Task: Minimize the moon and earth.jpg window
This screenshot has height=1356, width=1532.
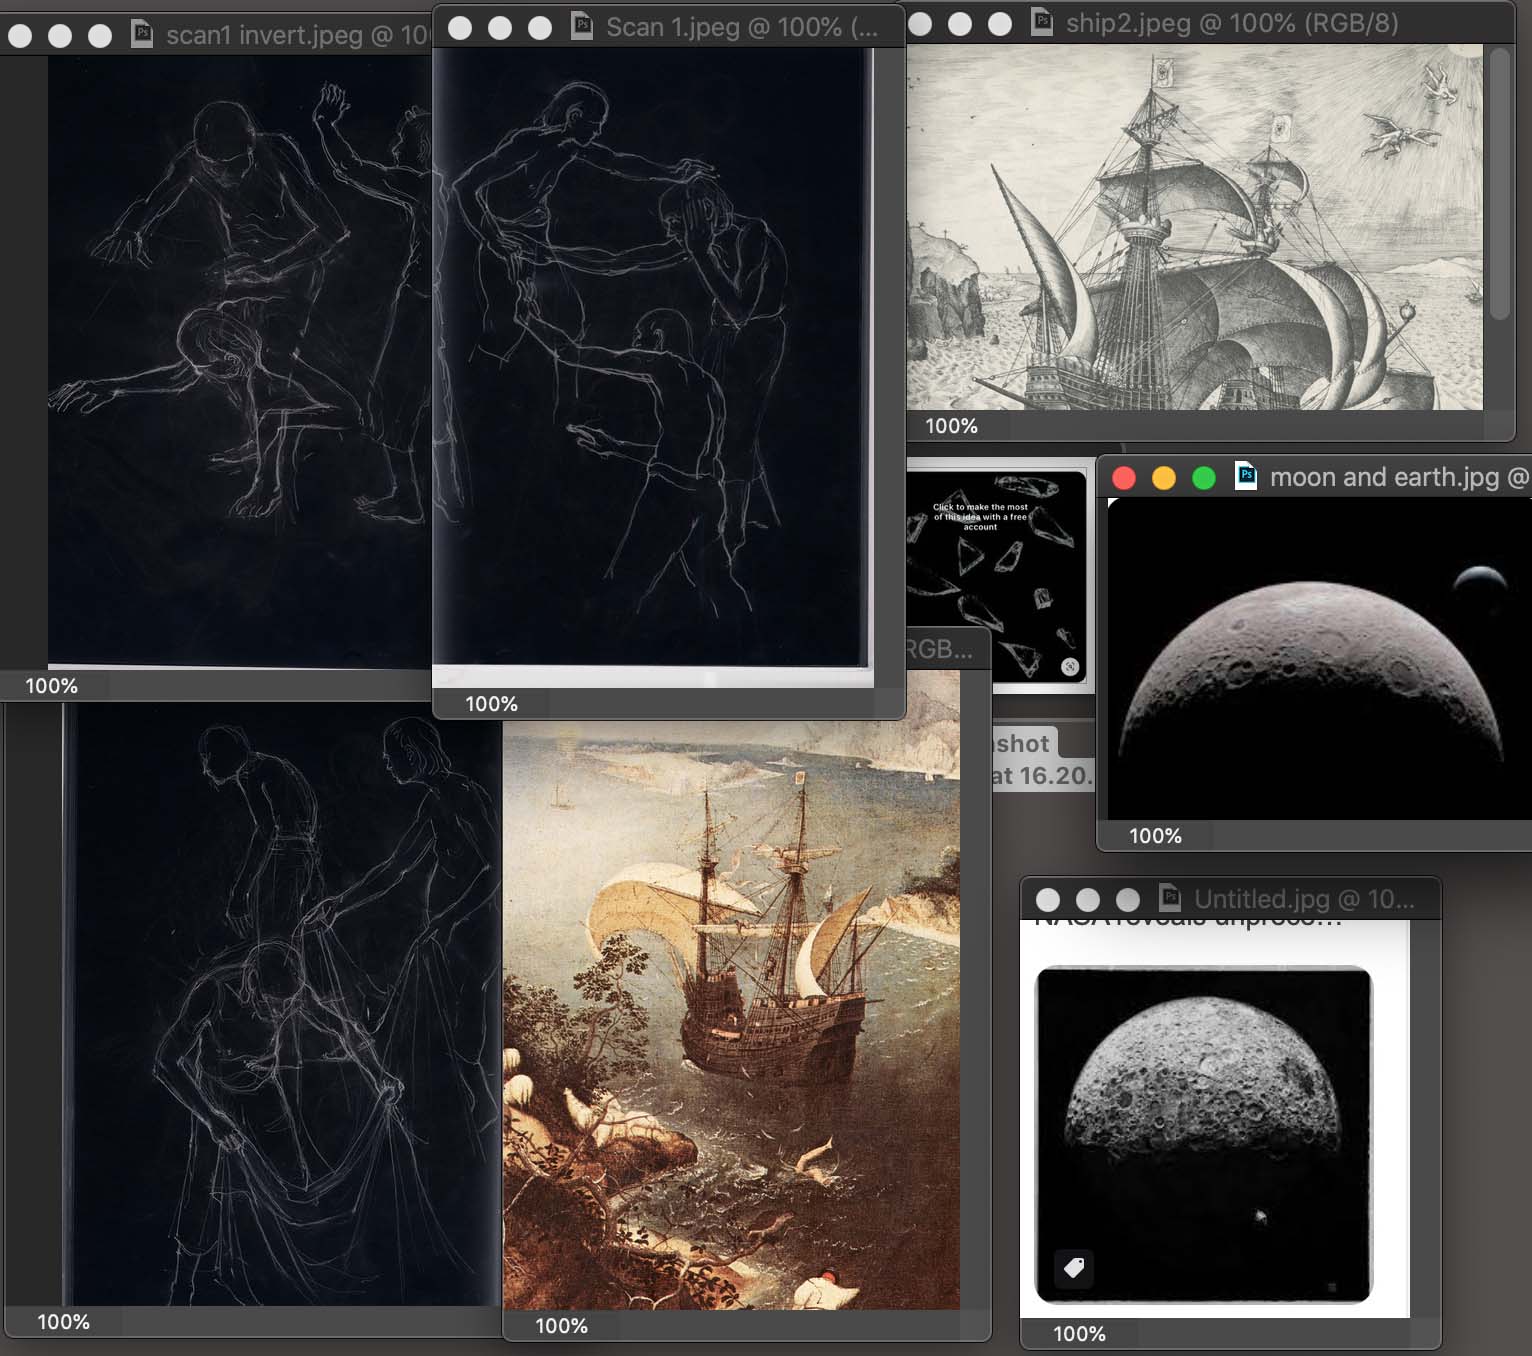Action: pyautogui.click(x=1164, y=478)
